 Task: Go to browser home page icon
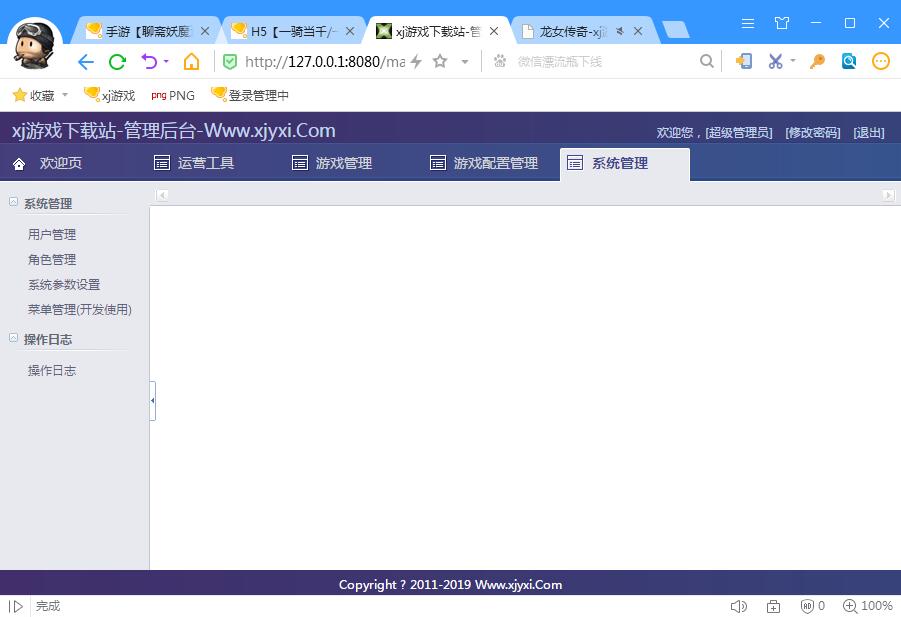(x=191, y=62)
